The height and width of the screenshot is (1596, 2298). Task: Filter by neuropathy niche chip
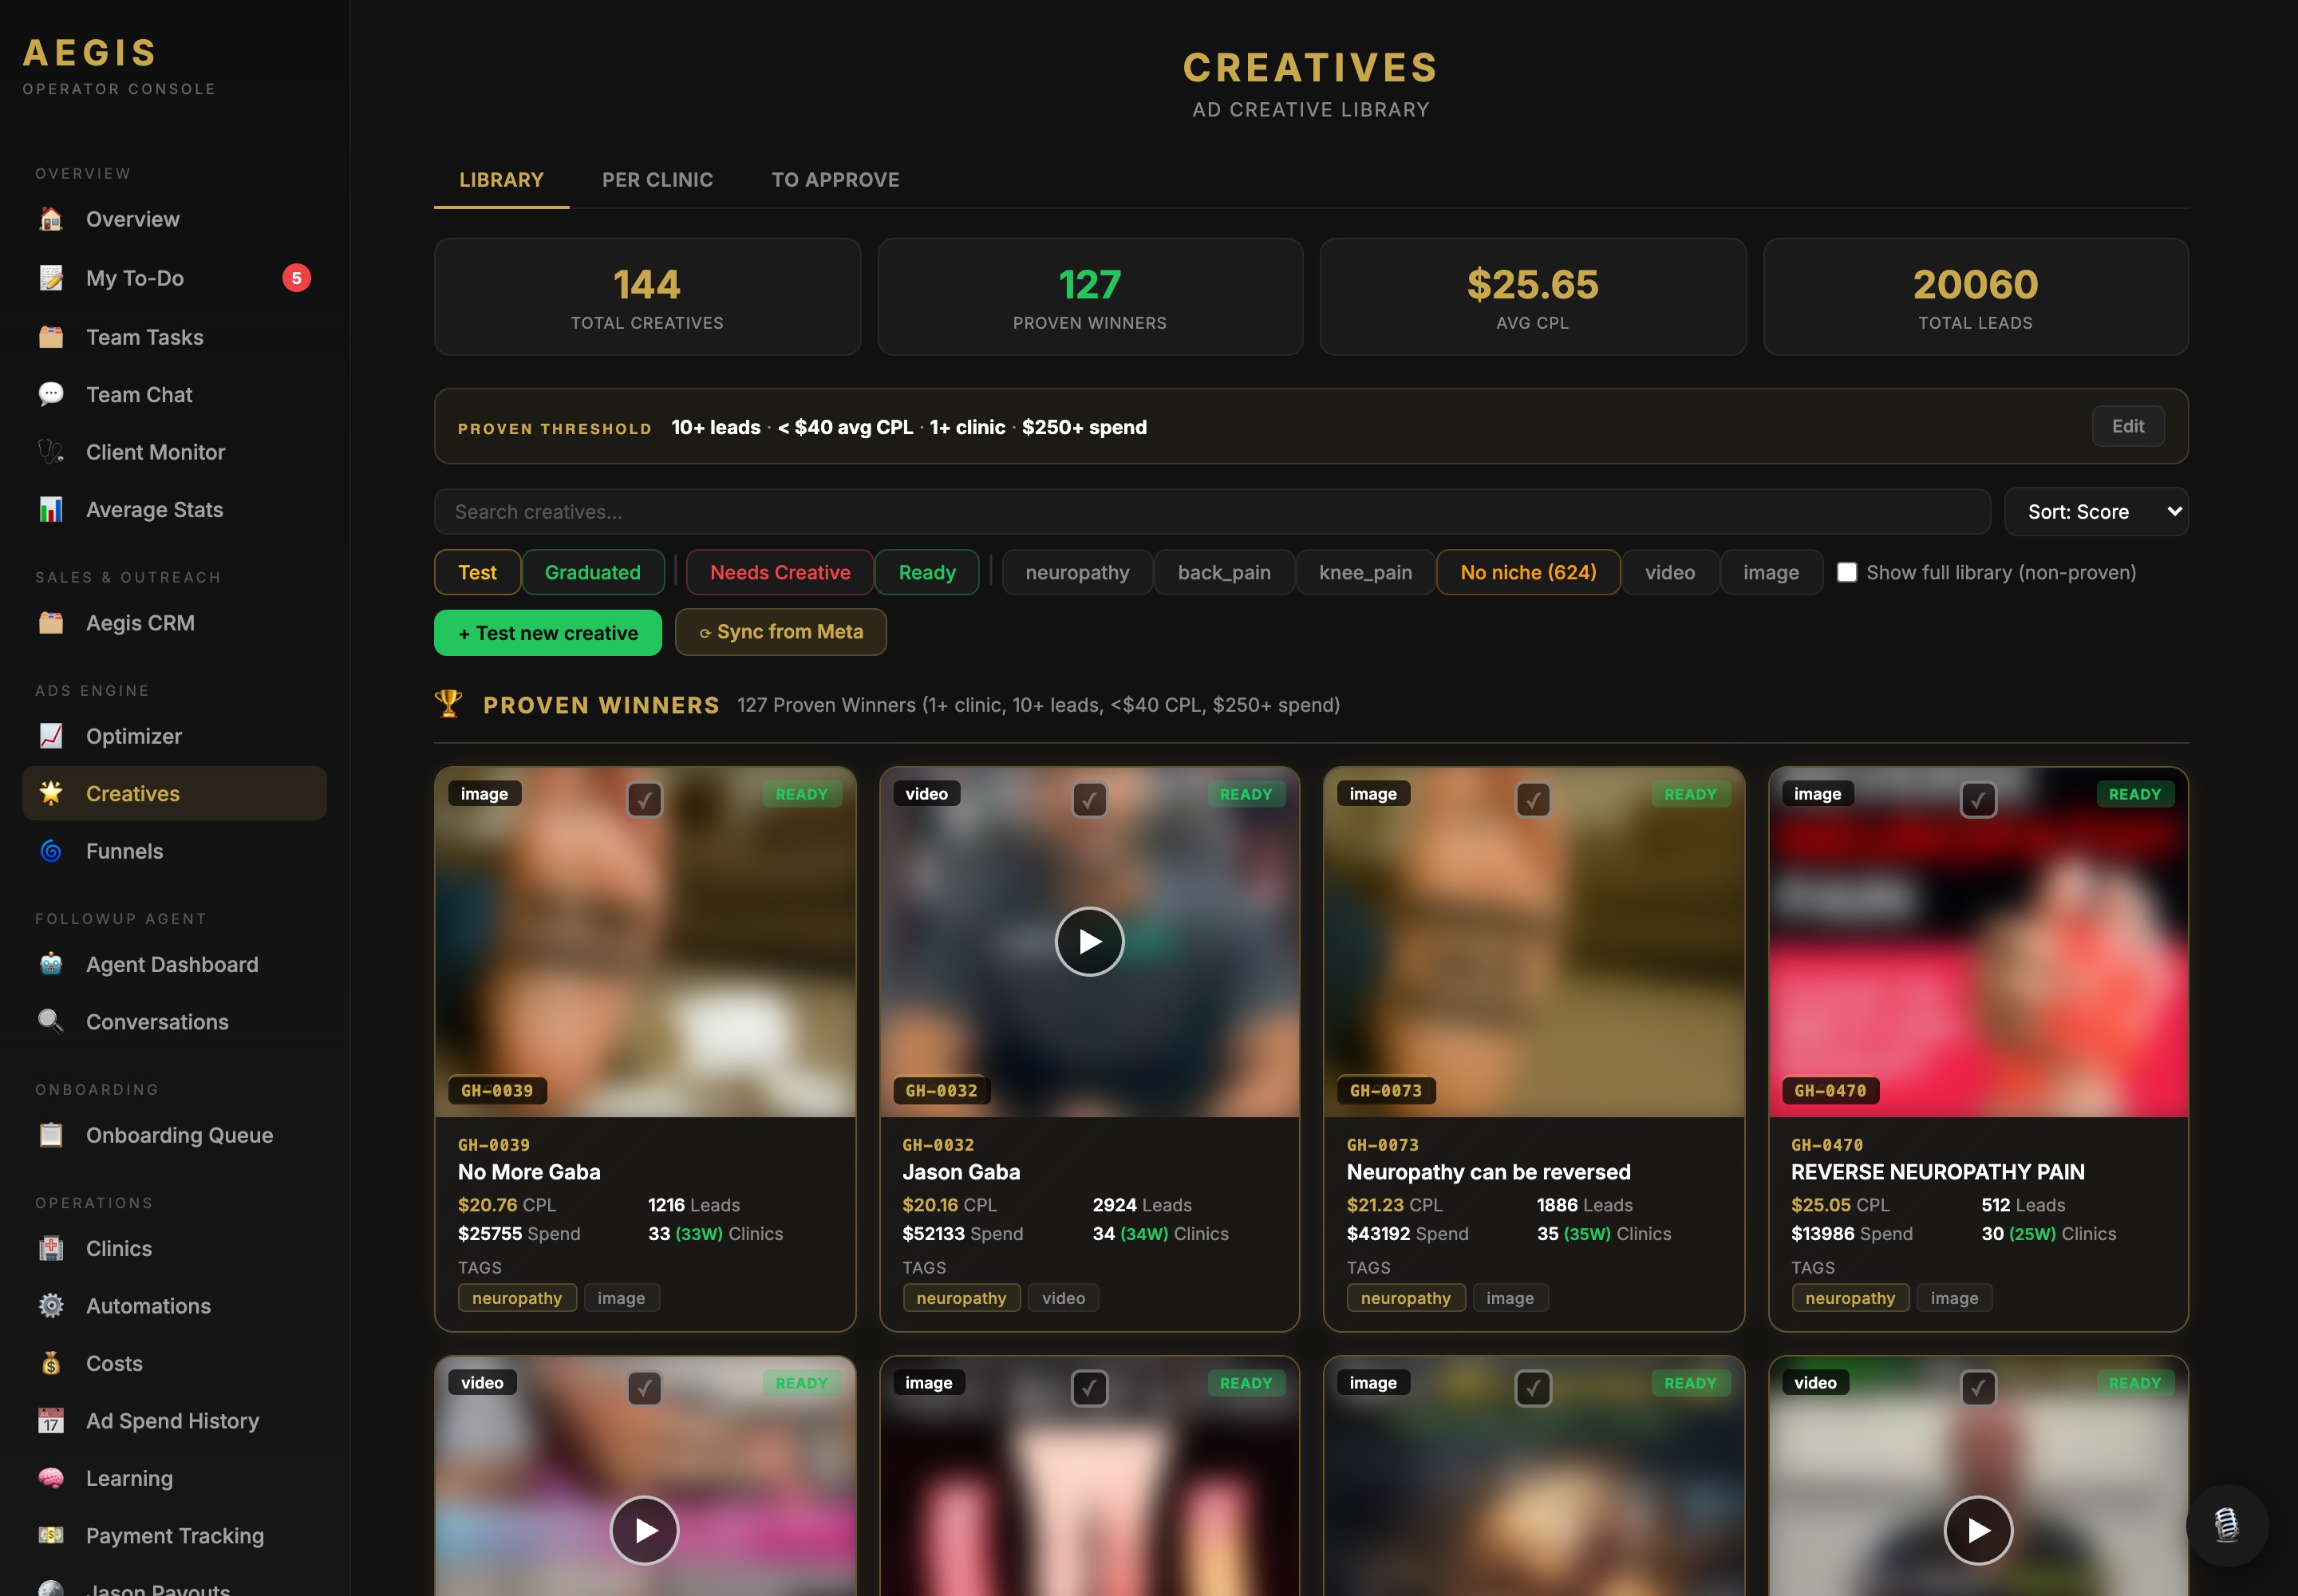tap(1077, 572)
